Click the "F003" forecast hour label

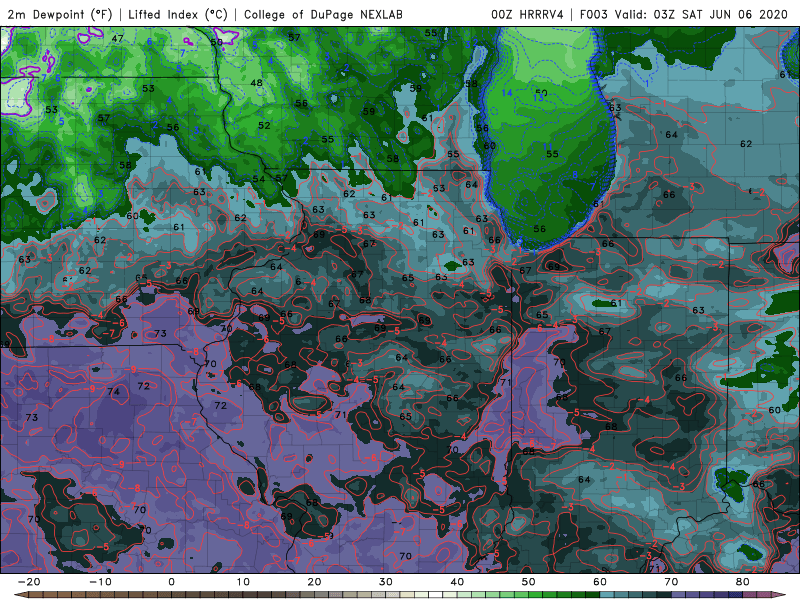point(593,14)
